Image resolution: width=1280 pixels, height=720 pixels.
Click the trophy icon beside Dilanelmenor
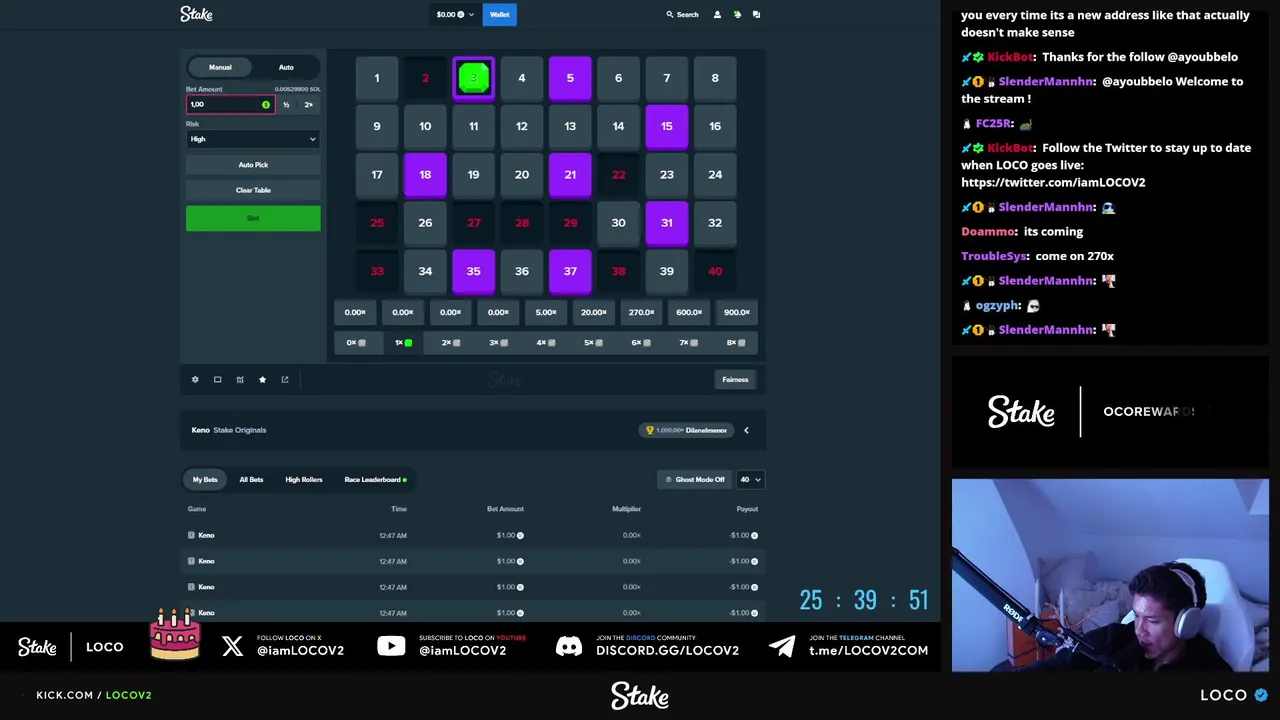(649, 430)
